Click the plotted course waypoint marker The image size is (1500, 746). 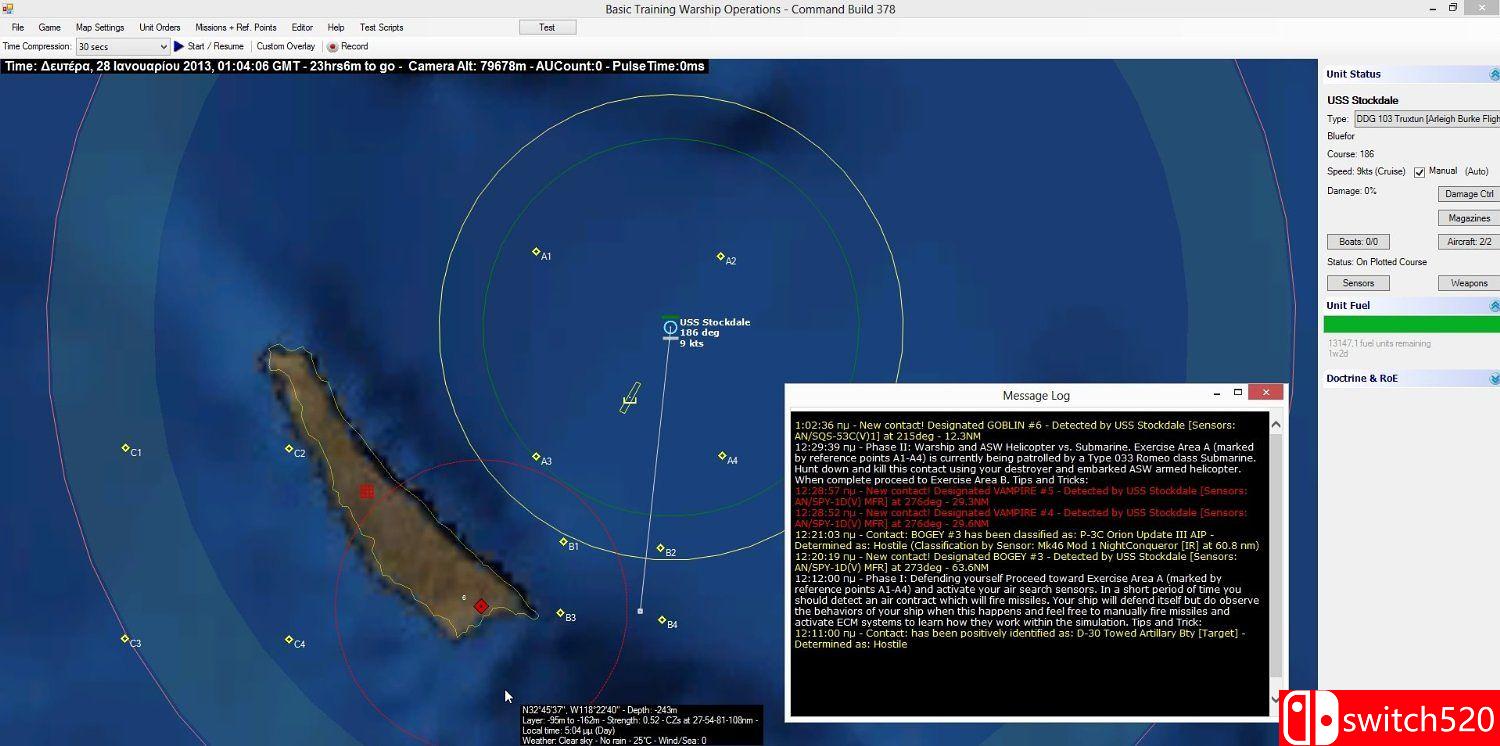point(640,610)
